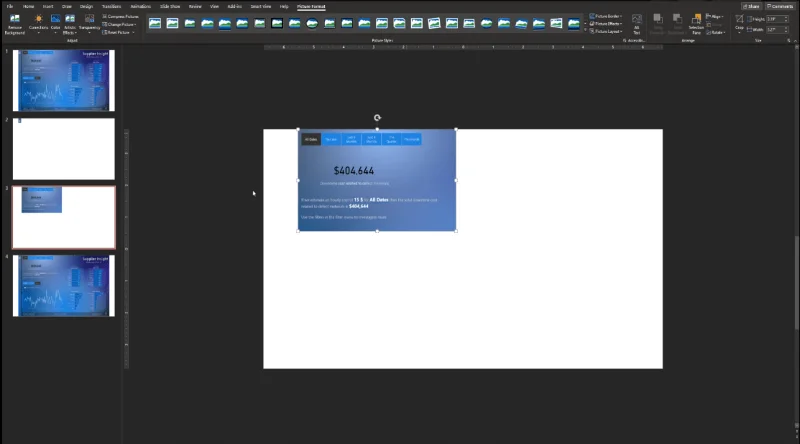
Task: Expand the Picture Styles gallery
Action: click(585, 31)
